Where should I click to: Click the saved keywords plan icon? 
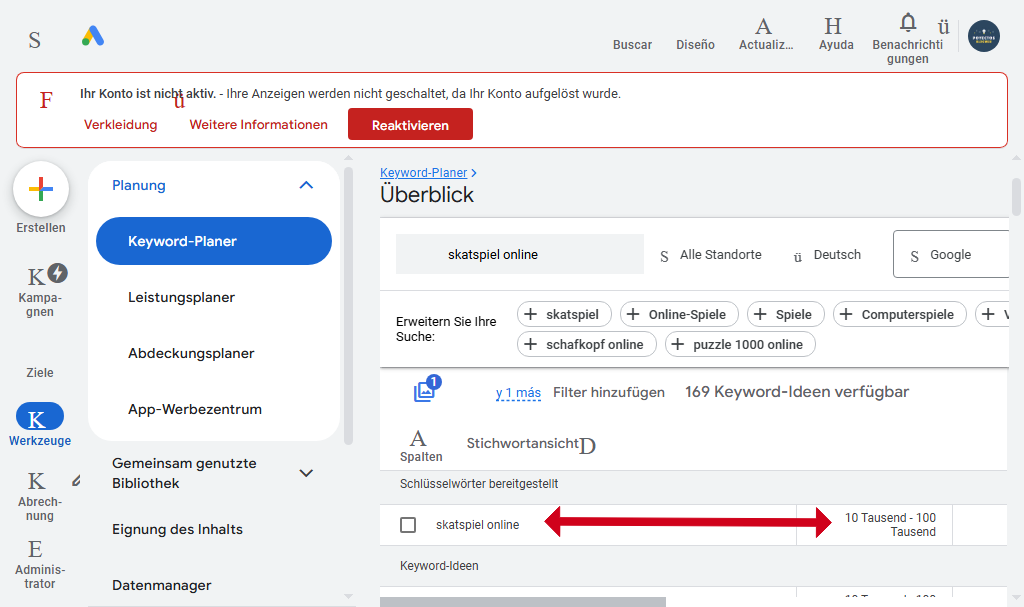[x=424, y=390]
